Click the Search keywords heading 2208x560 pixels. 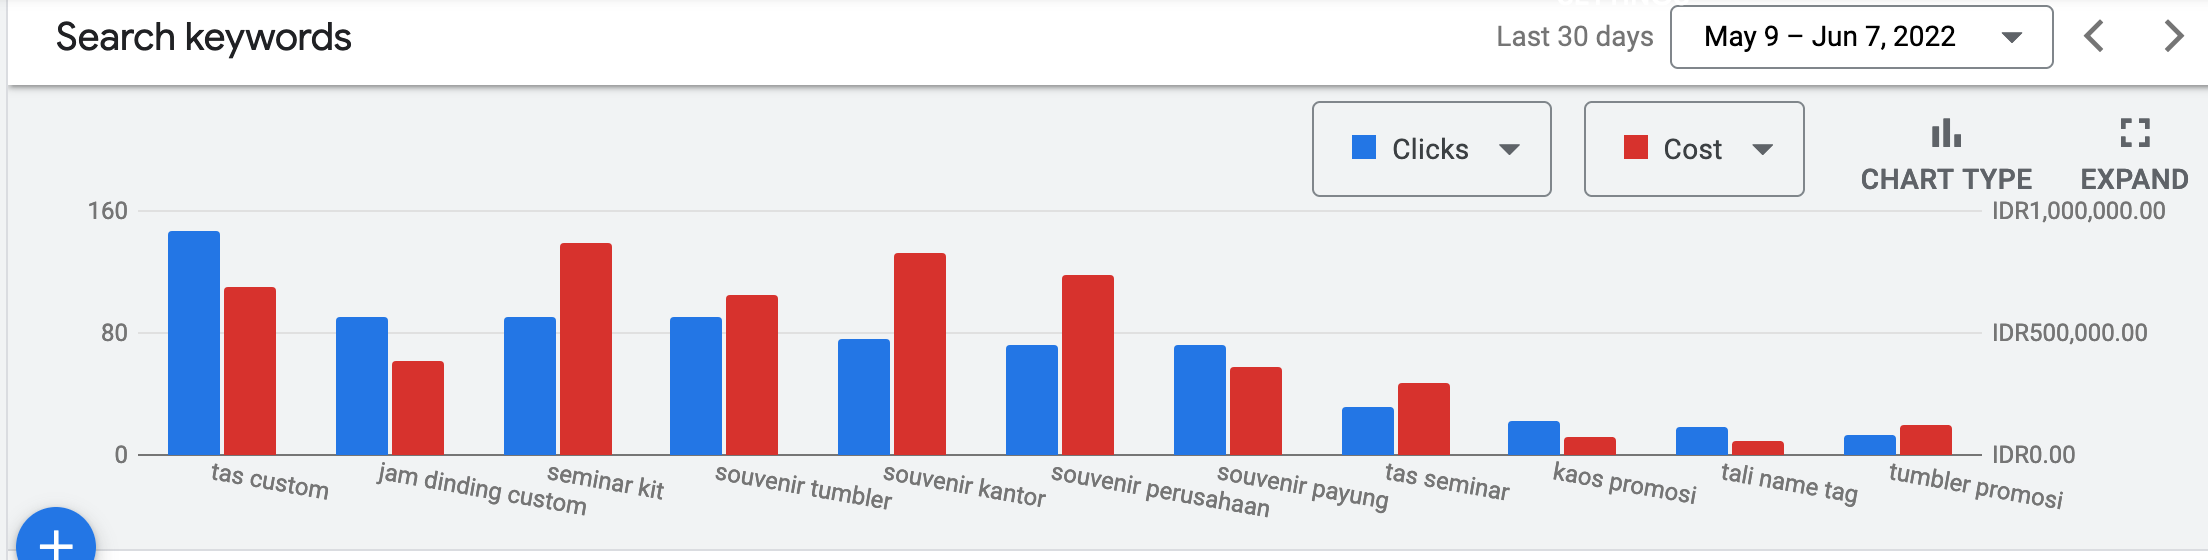click(x=204, y=37)
